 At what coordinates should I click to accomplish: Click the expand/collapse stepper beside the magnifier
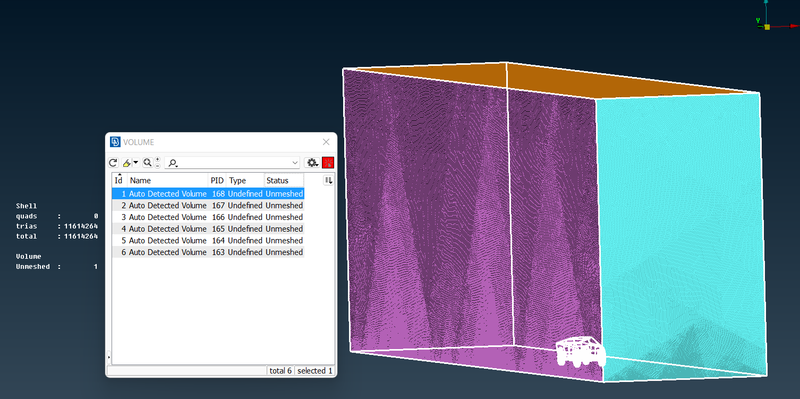pyautogui.click(x=158, y=163)
